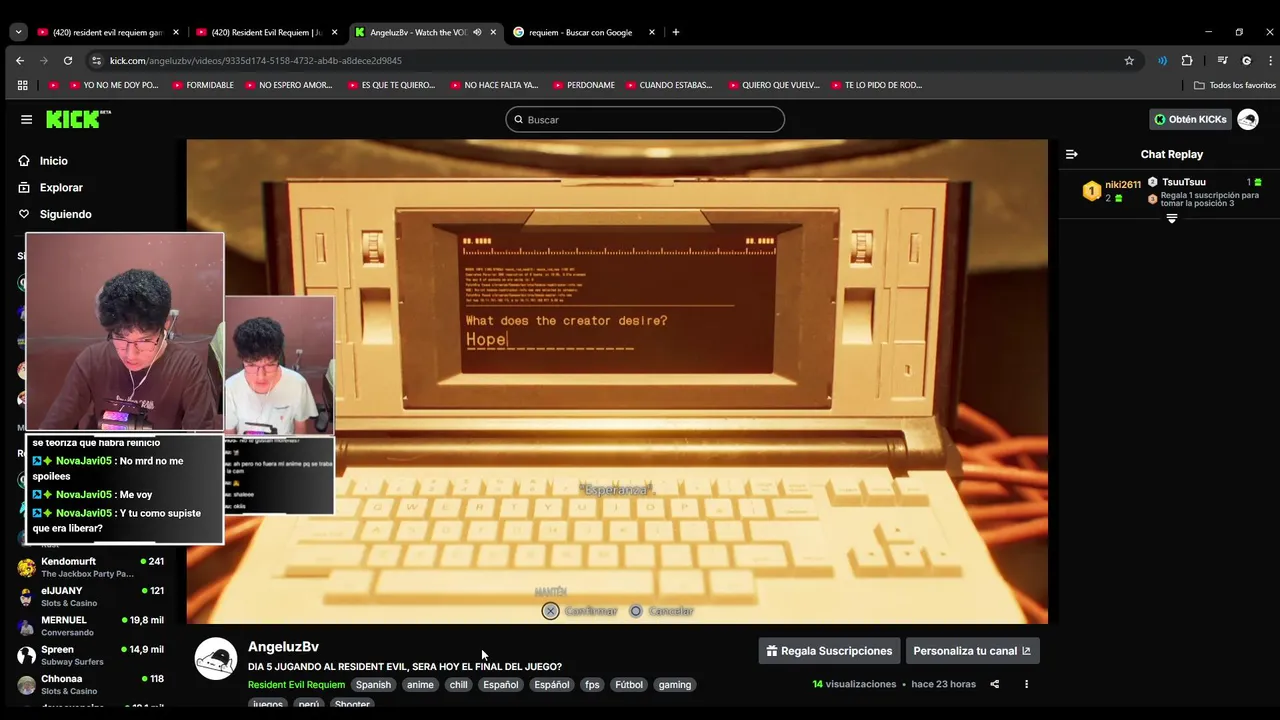Go to Inicio in the sidebar
Screen dimensions: 1280x720
coord(54,161)
